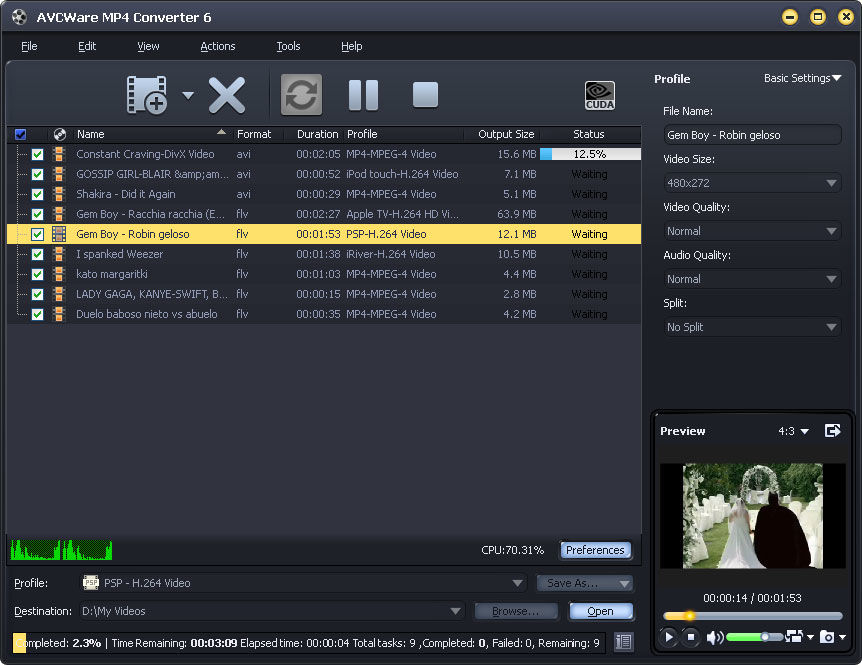Click the Open destination button
The height and width of the screenshot is (665, 862).
tap(600, 611)
